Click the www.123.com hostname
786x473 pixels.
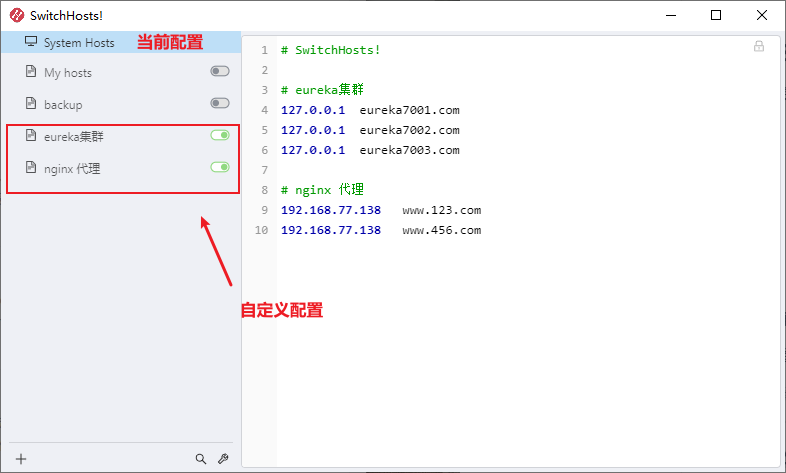click(x=442, y=210)
